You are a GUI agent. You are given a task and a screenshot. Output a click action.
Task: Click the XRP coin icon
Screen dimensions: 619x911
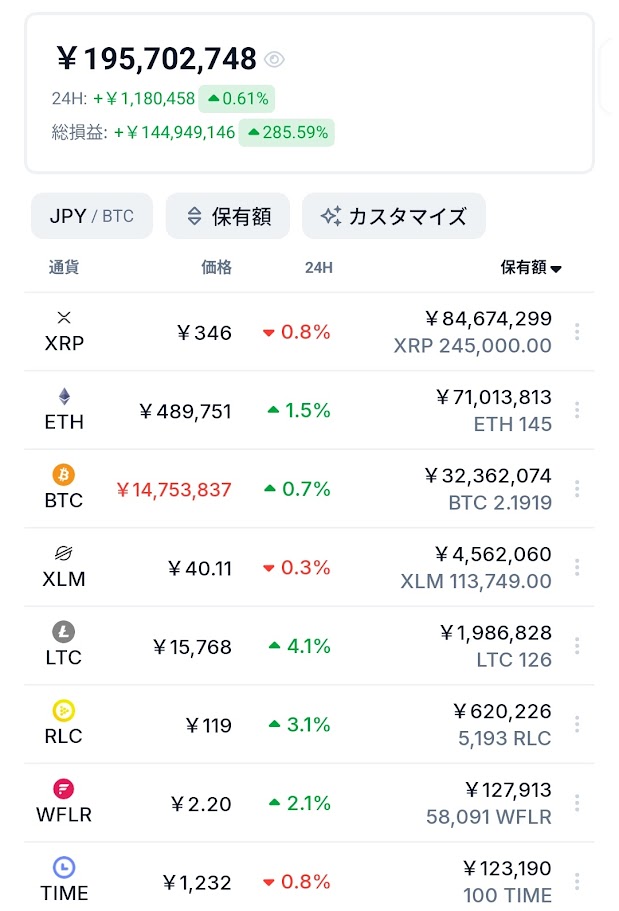(x=64, y=318)
